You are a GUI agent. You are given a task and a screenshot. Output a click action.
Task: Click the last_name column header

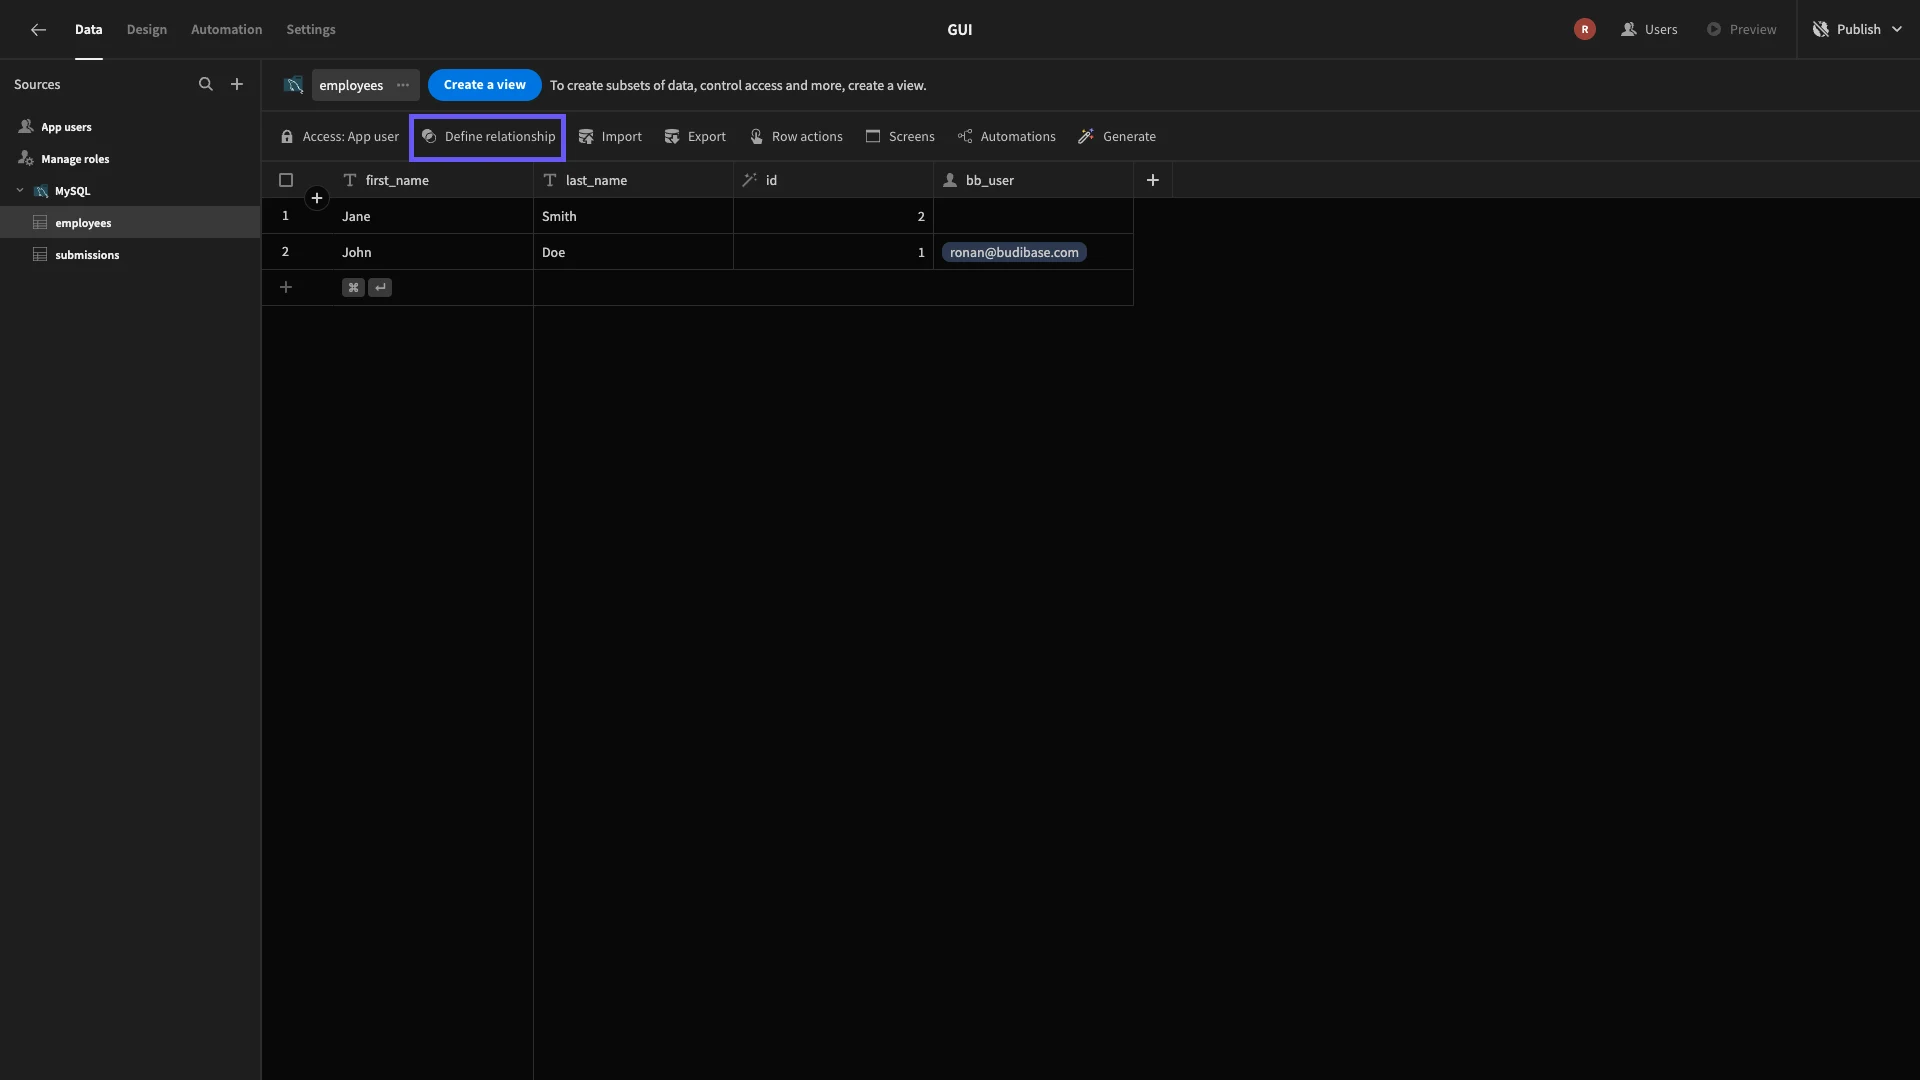[x=633, y=181]
